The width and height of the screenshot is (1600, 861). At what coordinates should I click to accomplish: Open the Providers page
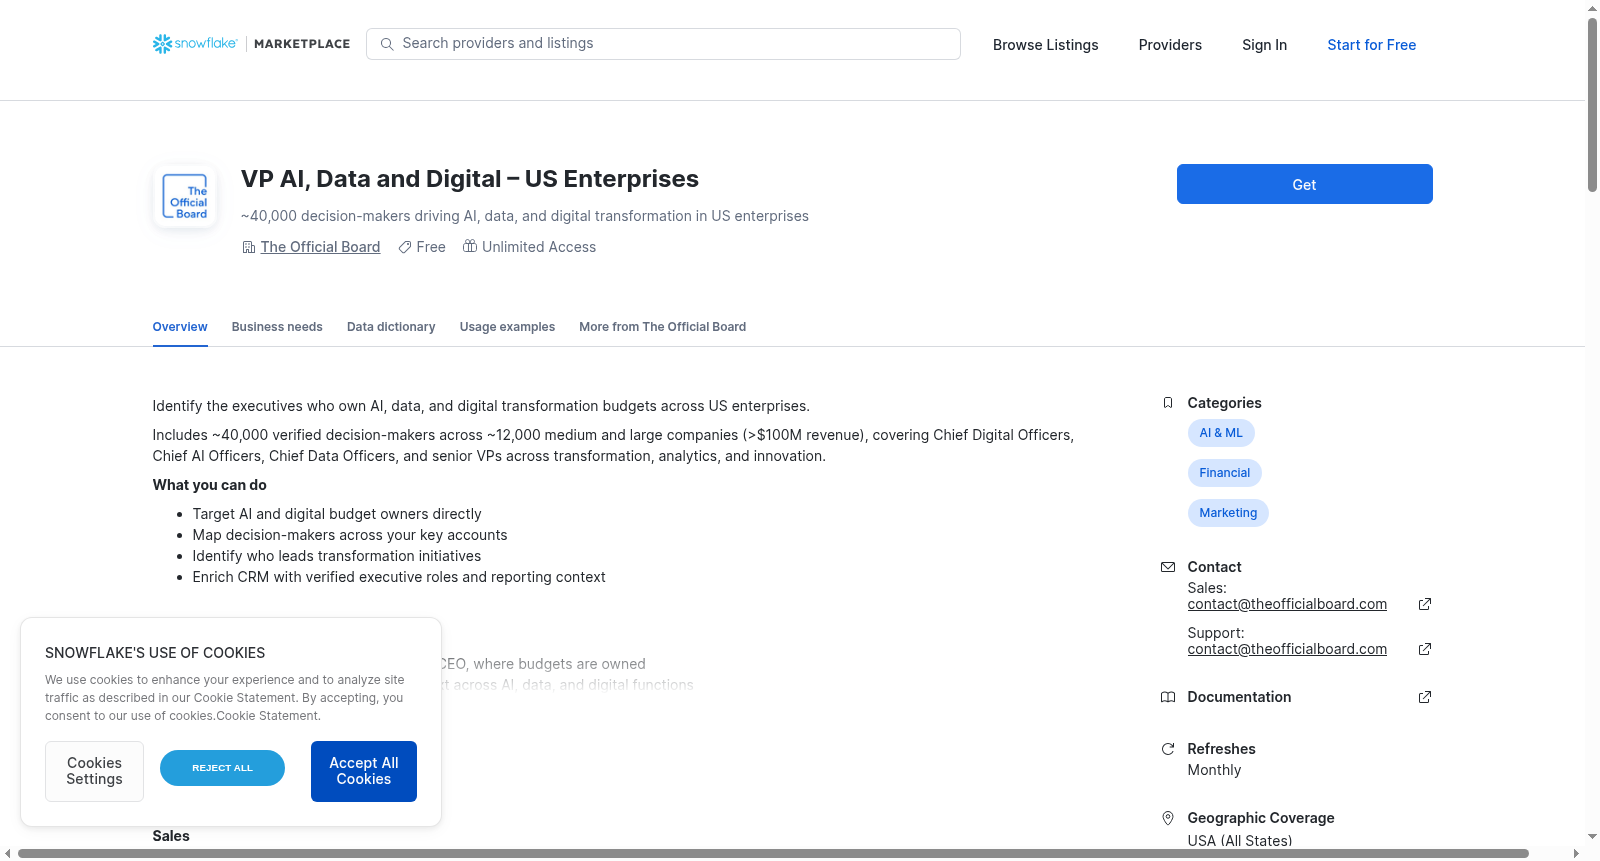coord(1170,45)
